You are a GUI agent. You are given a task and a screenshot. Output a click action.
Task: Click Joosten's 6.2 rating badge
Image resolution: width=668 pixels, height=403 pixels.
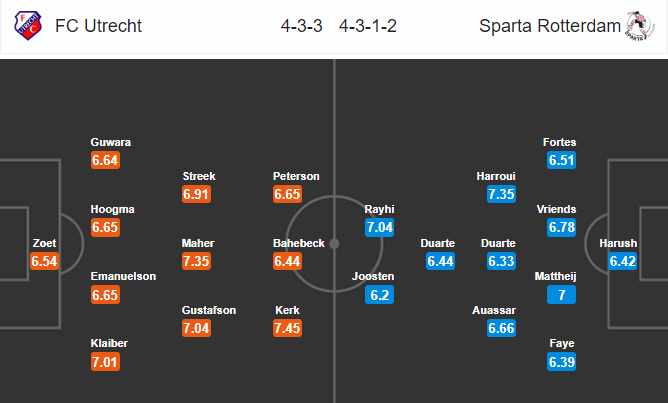(x=379, y=294)
